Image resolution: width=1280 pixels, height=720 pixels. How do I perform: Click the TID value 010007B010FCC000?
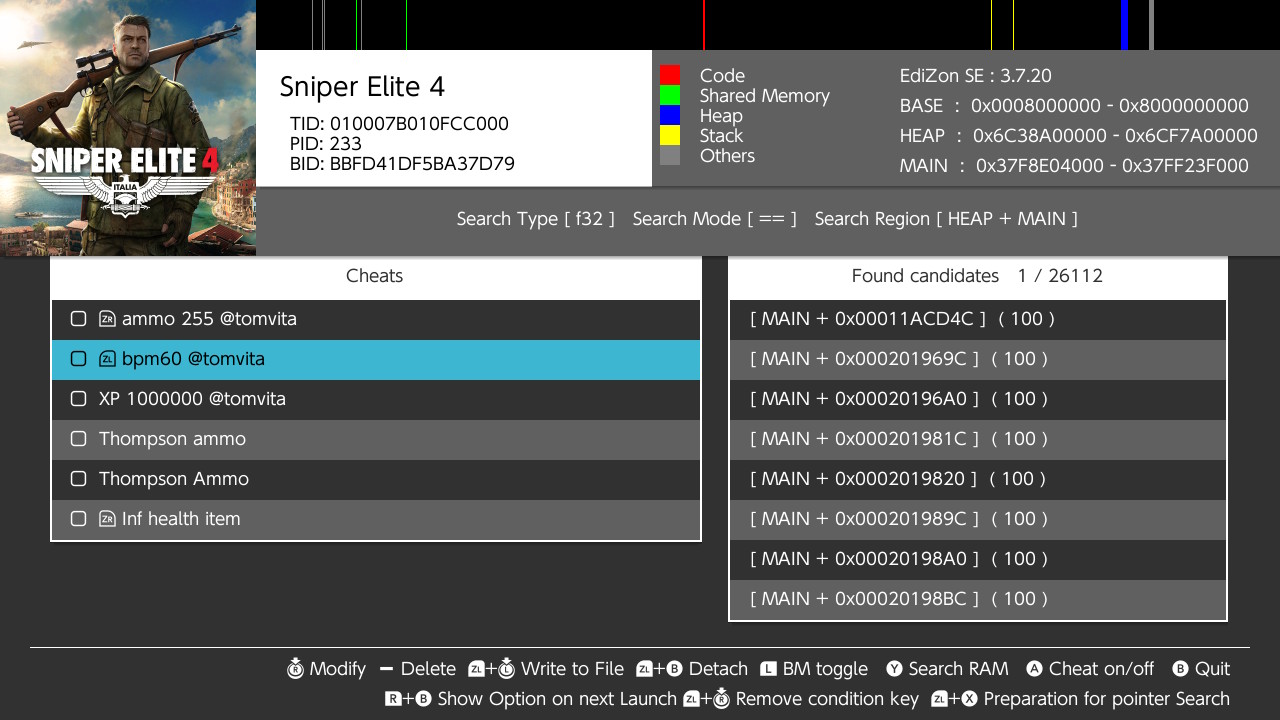[x=419, y=124]
